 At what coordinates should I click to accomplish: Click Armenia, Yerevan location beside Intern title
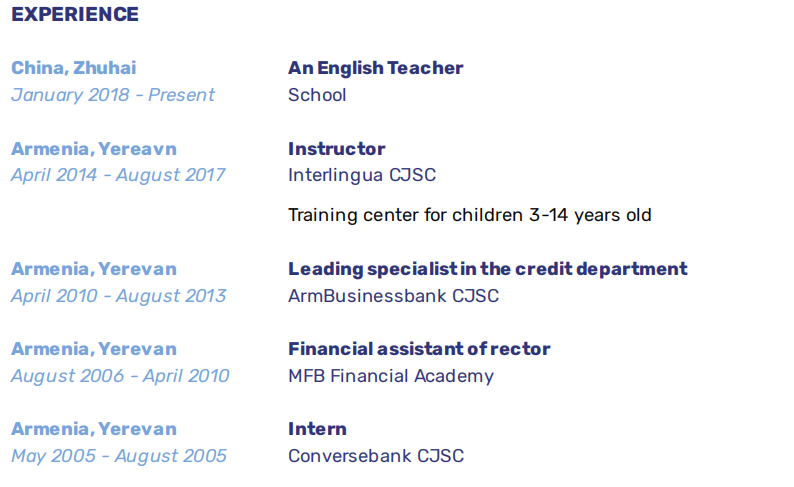[x=94, y=429]
